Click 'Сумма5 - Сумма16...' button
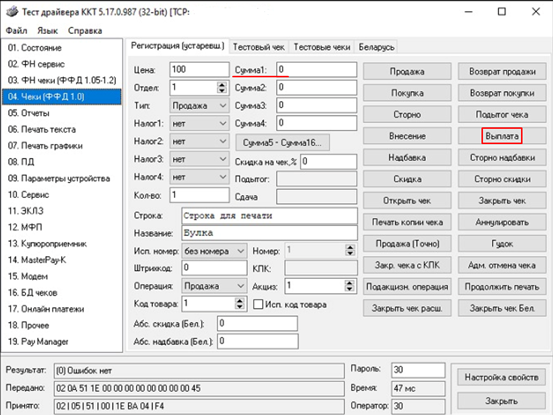The height and width of the screenshot is (415, 553). tap(282, 142)
